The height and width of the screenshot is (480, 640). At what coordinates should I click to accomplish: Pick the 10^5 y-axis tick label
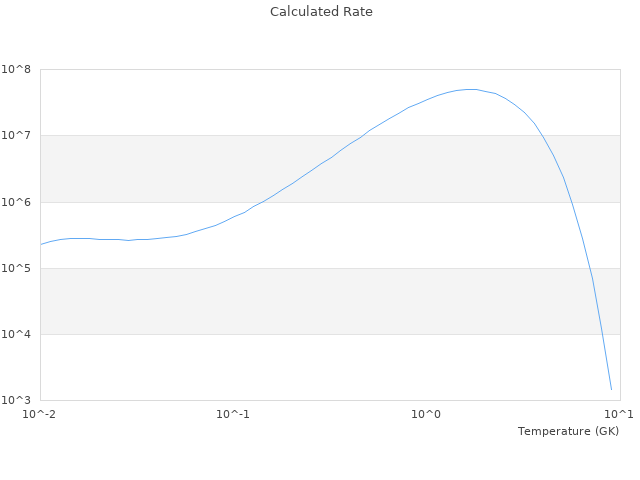click(x=16, y=268)
